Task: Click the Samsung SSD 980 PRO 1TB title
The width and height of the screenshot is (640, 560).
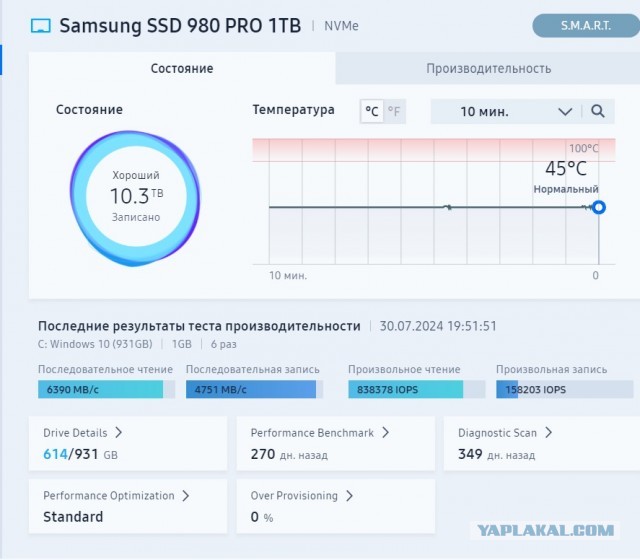Action: (x=180, y=26)
